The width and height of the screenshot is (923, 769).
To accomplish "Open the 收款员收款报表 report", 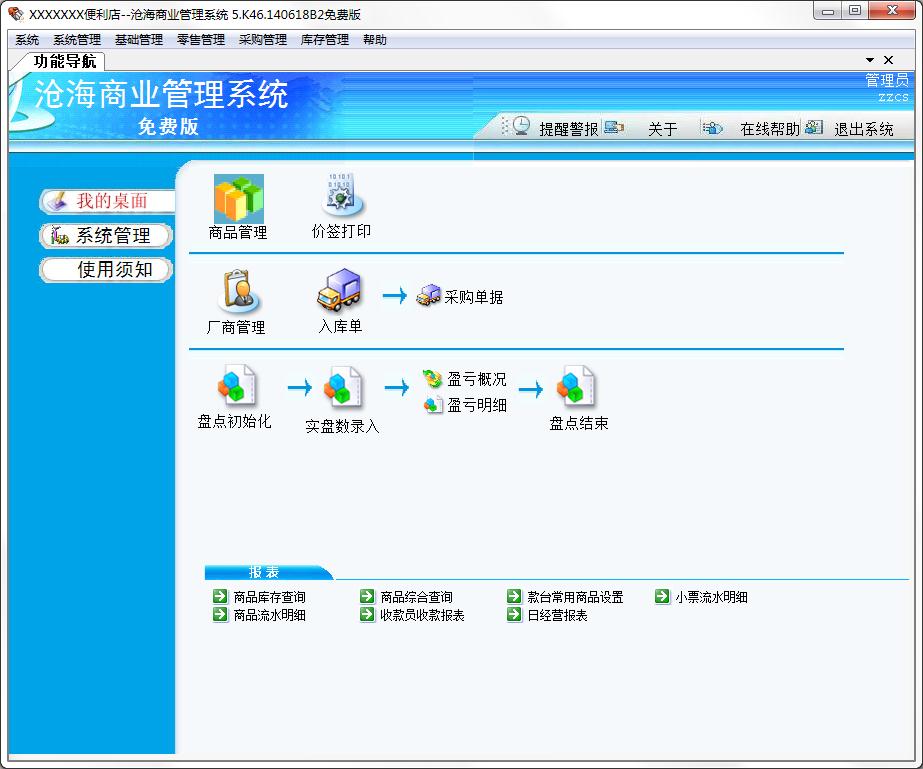I will coord(423,615).
